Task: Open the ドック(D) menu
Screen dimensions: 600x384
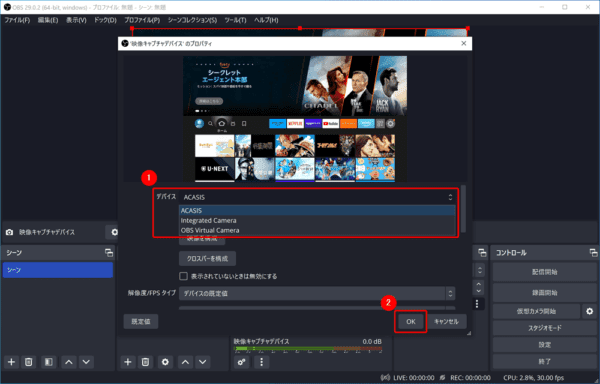Action: click(105, 20)
